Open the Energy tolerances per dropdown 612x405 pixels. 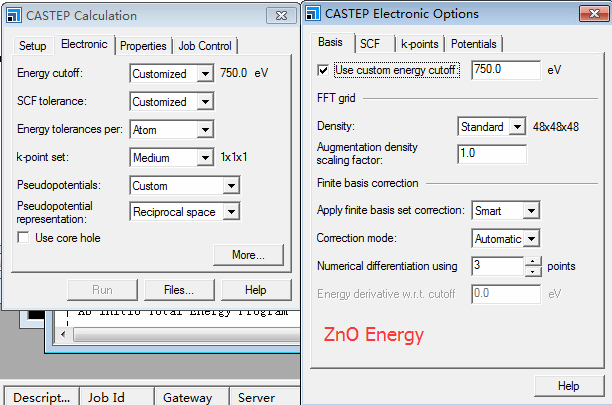205,130
